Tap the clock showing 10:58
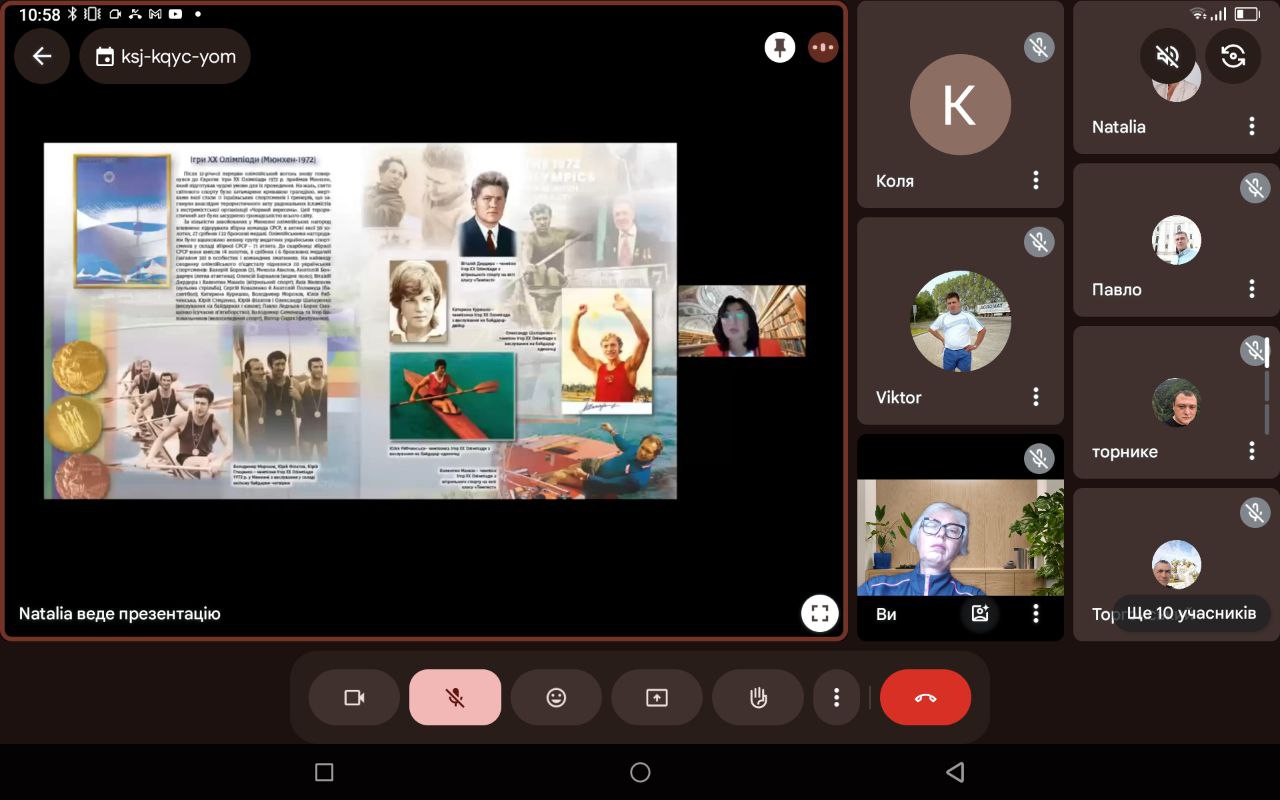Screen dimensions: 1280x800 point(40,15)
